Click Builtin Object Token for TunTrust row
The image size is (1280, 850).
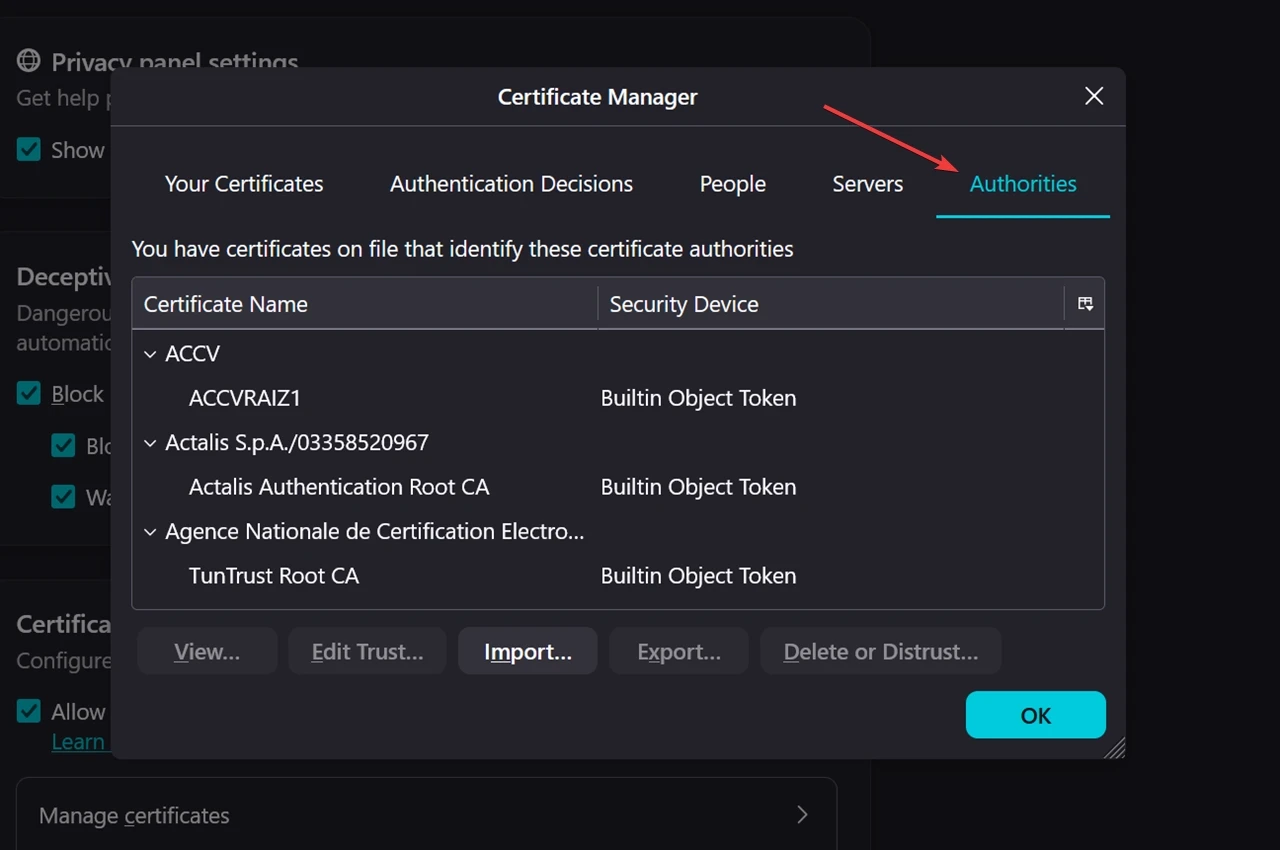(x=698, y=576)
